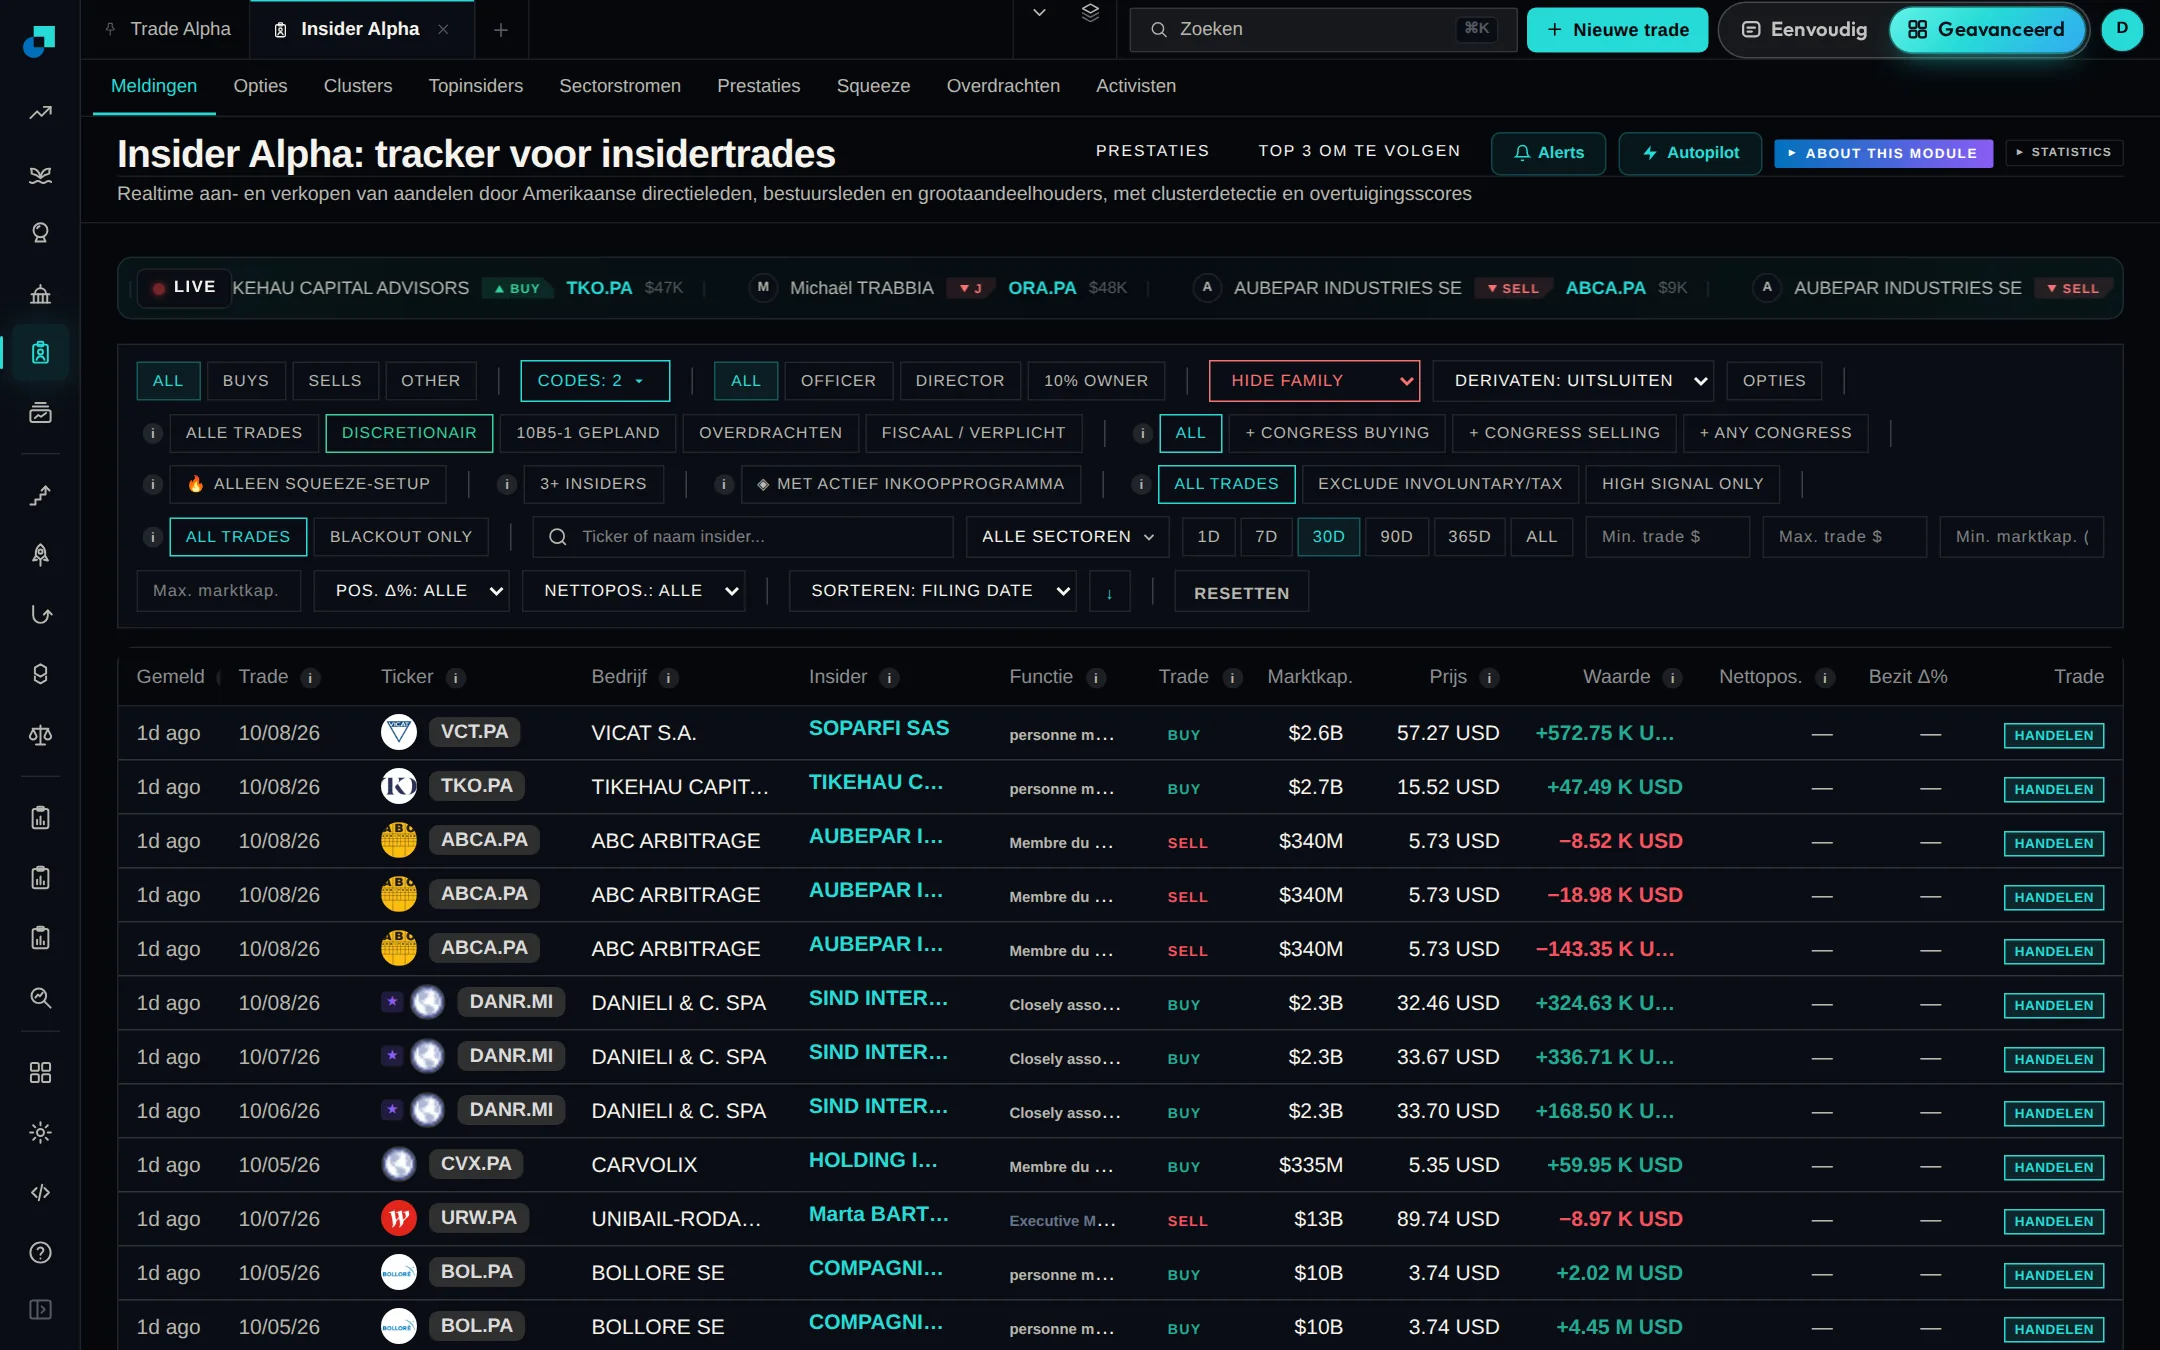Image resolution: width=2160 pixels, height=1350 pixels.
Task: Expand the NETTOPOS.: ALLE dropdown
Action: (x=633, y=591)
